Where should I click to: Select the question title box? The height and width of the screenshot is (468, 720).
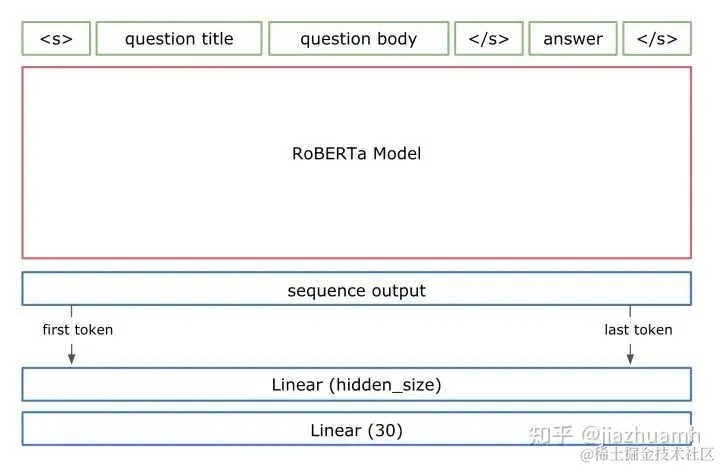click(179, 39)
